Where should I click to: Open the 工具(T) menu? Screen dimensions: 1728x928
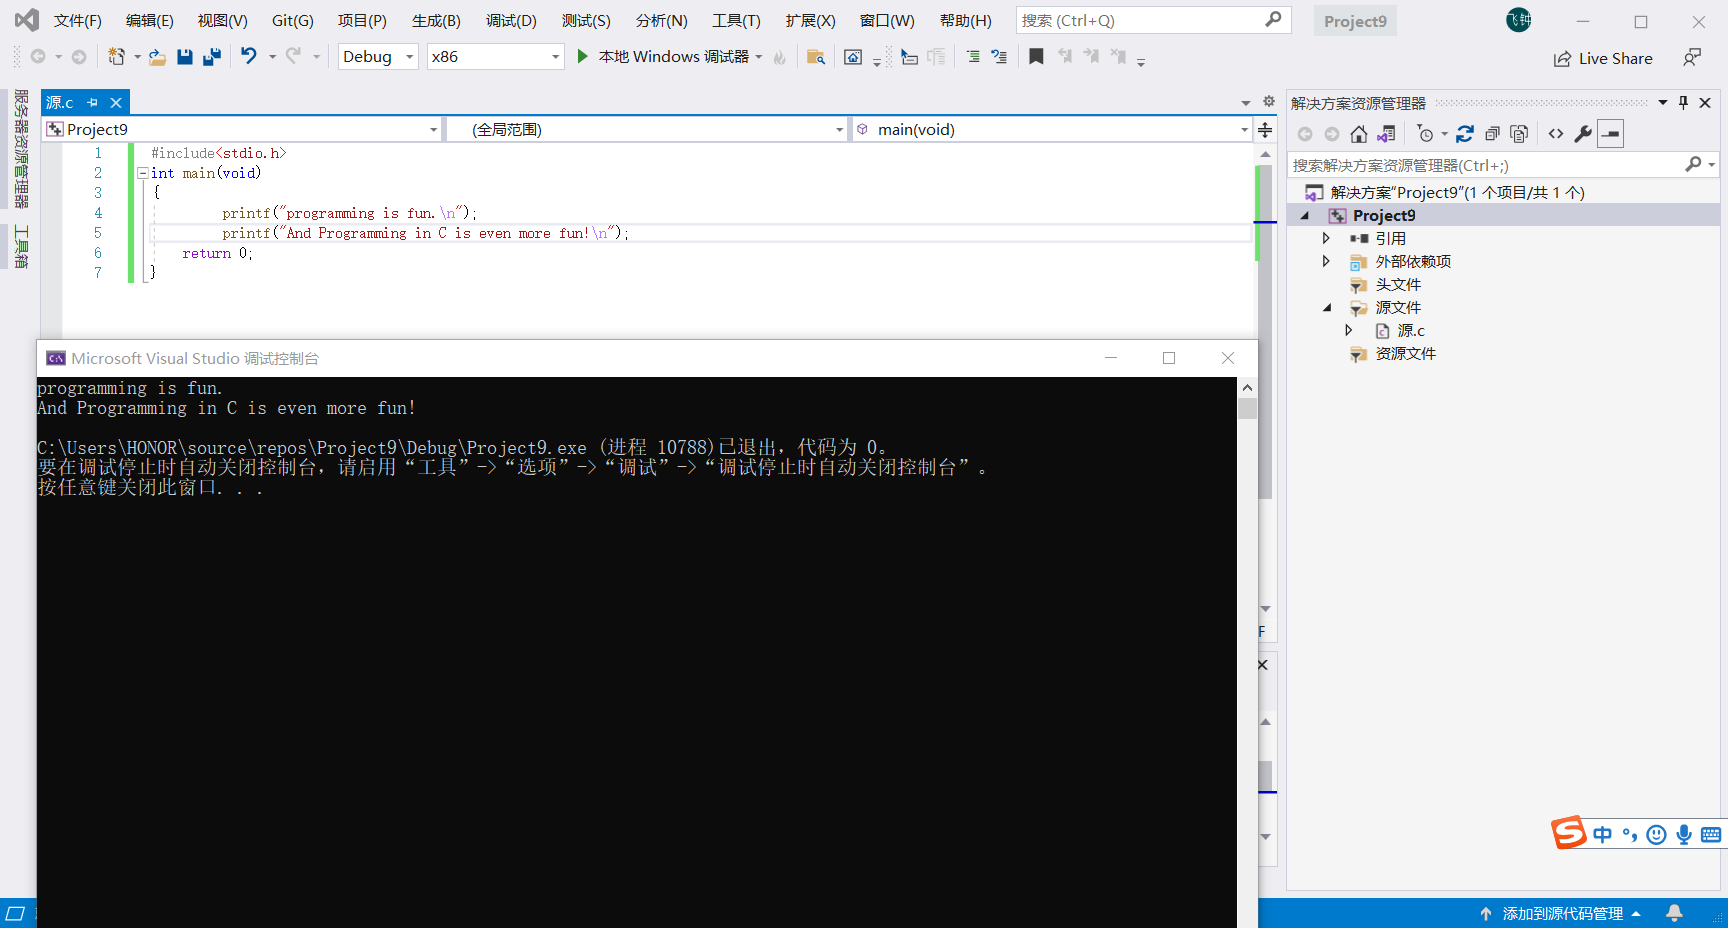(736, 20)
